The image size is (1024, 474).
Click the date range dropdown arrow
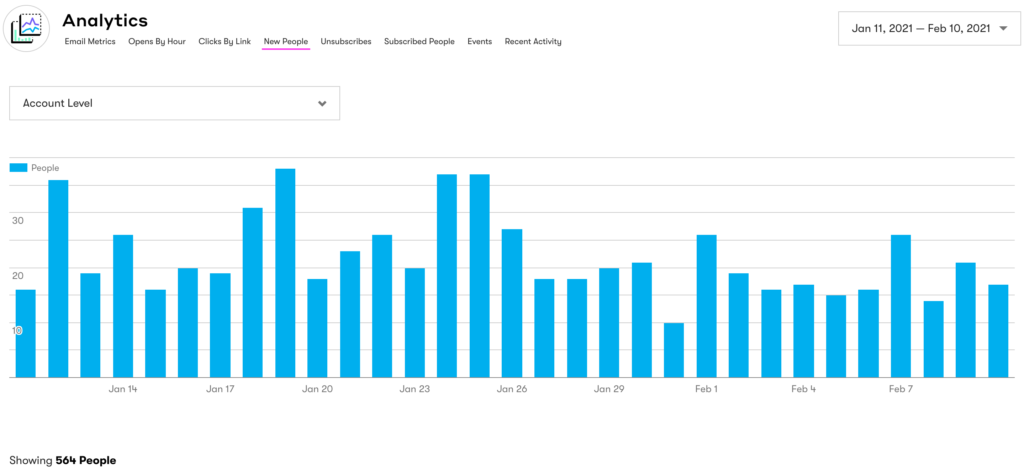pos(1003,29)
